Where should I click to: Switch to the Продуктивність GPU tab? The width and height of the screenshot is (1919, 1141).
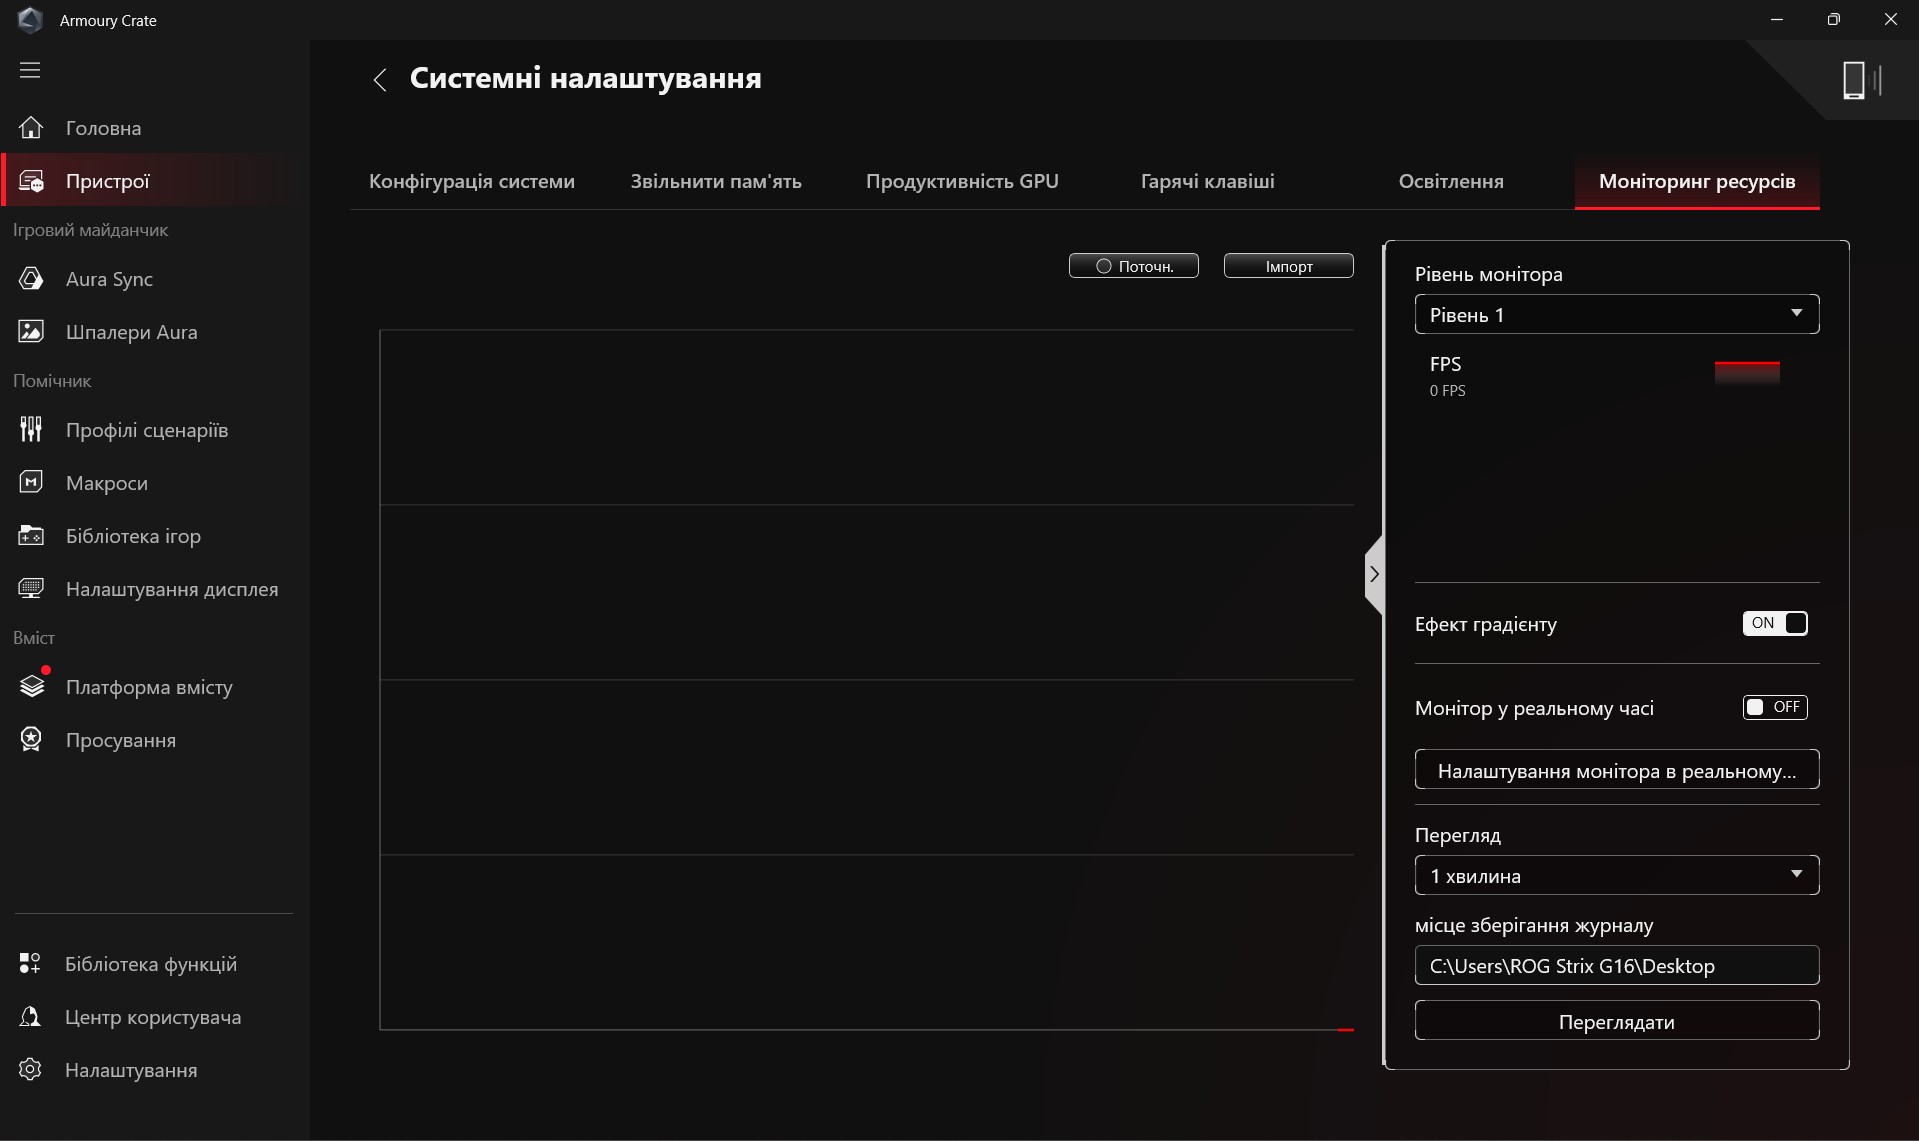(x=961, y=181)
